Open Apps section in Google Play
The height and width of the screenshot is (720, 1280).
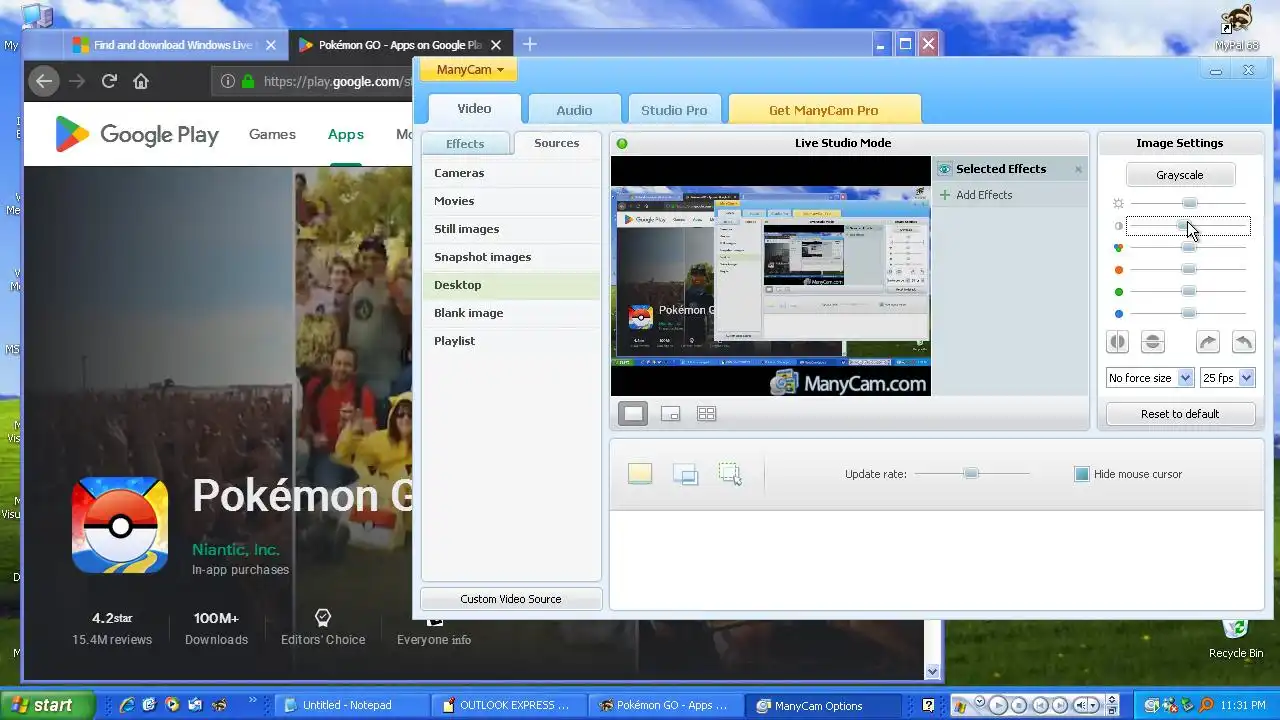tap(346, 134)
